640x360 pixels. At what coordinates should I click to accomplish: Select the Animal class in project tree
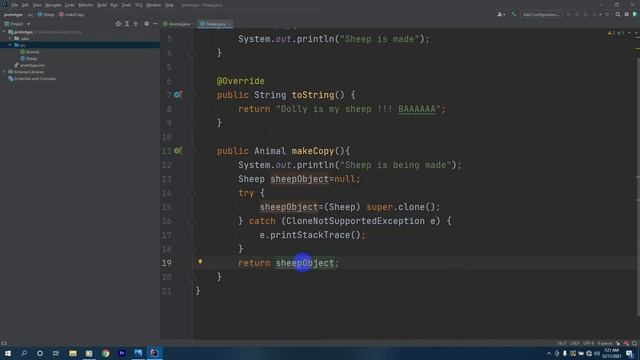pos(30,52)
